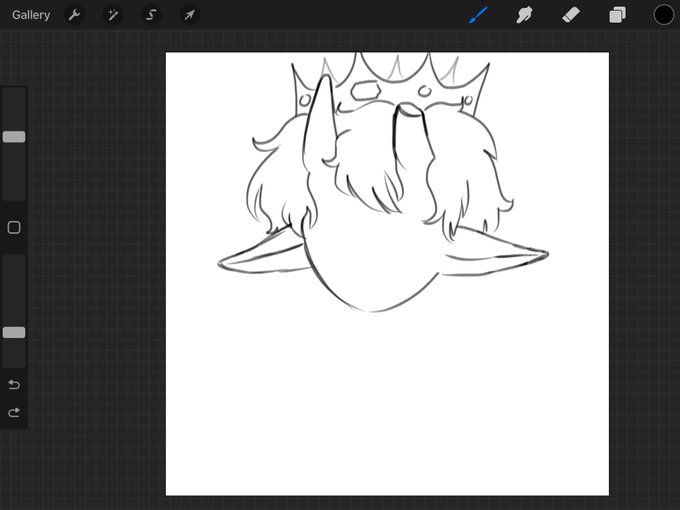This screenshot has height=510, width=680.
Task: Click the brush size slider handle
Action: pyautogui.click(x=14, y=137)
